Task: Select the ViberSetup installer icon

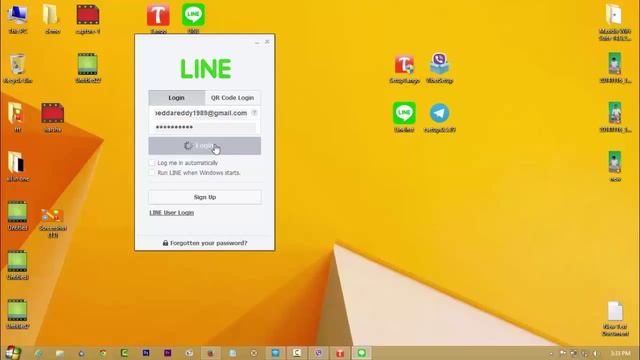Action: (x=439, y=68)
